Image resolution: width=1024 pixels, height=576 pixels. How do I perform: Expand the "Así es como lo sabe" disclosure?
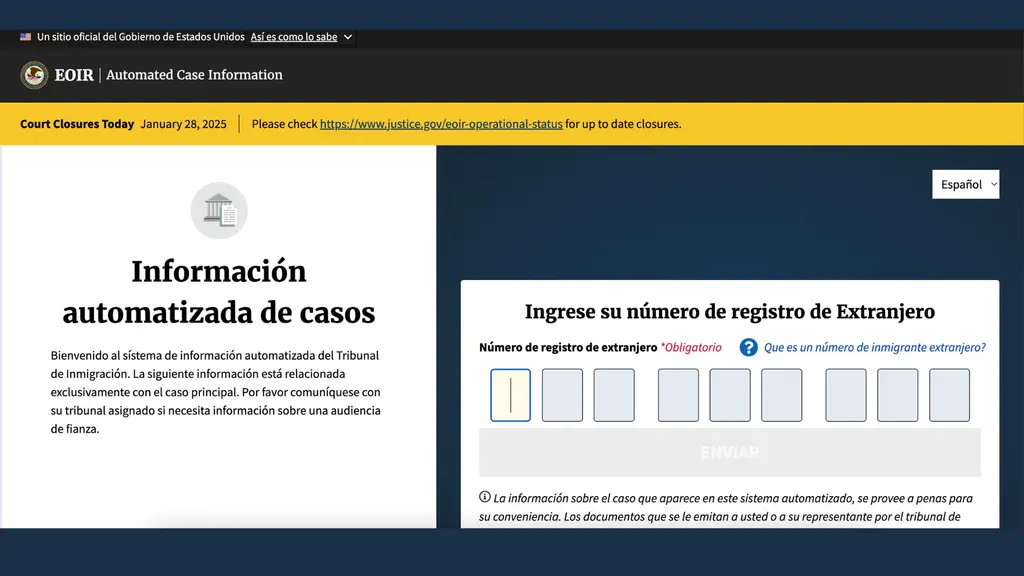(x=301, y=37)
